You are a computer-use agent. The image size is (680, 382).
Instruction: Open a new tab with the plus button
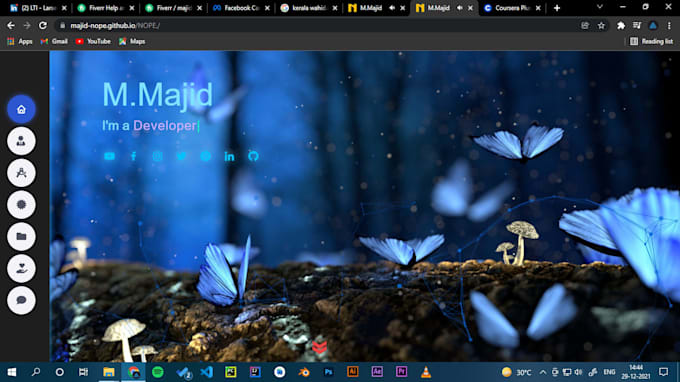(557, 8)
